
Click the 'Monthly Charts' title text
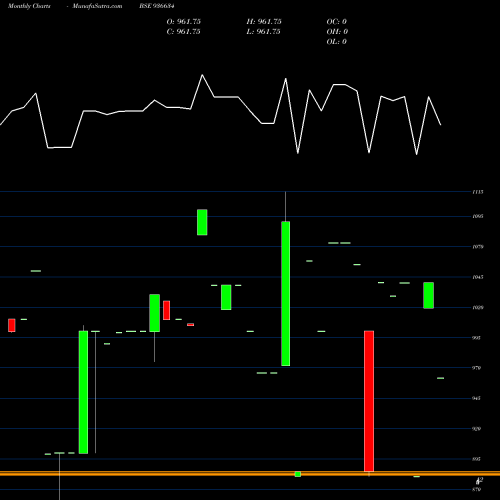(29, 6)
